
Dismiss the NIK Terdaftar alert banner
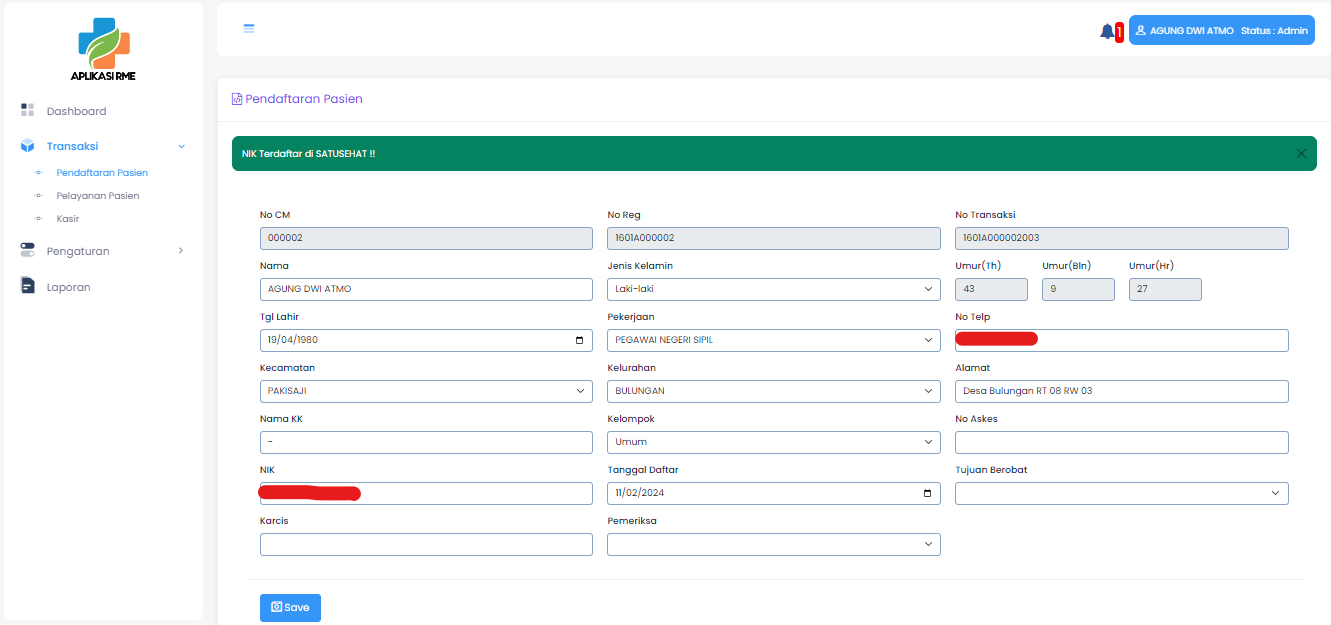1301,154
